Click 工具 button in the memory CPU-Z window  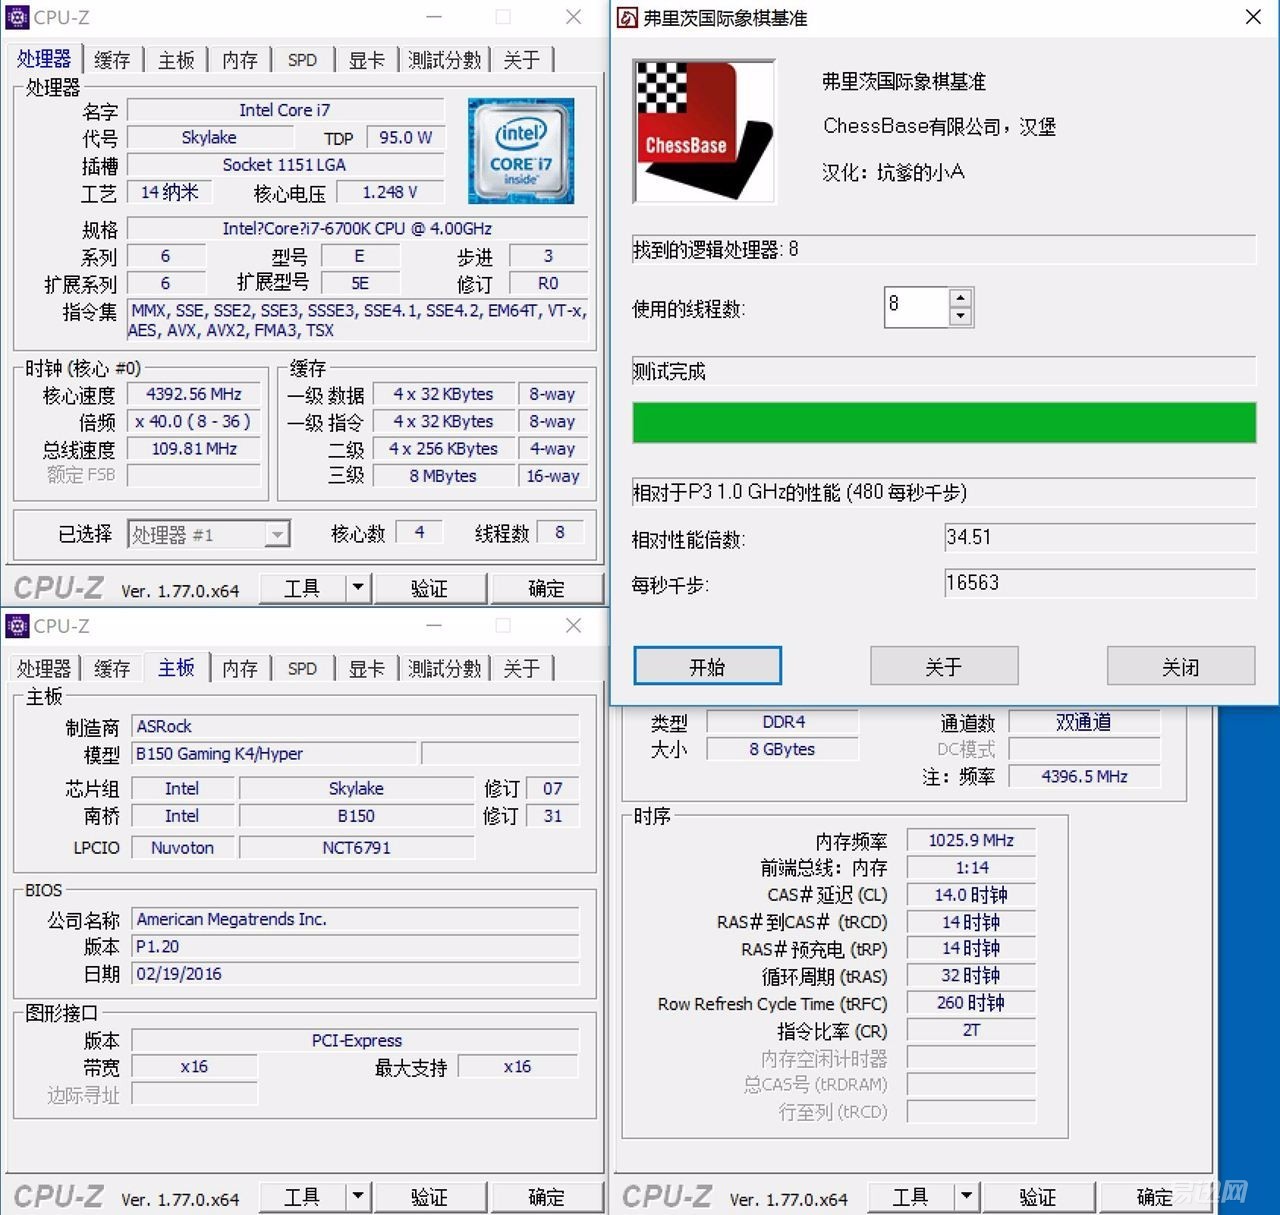click(x=910, y=1196)
